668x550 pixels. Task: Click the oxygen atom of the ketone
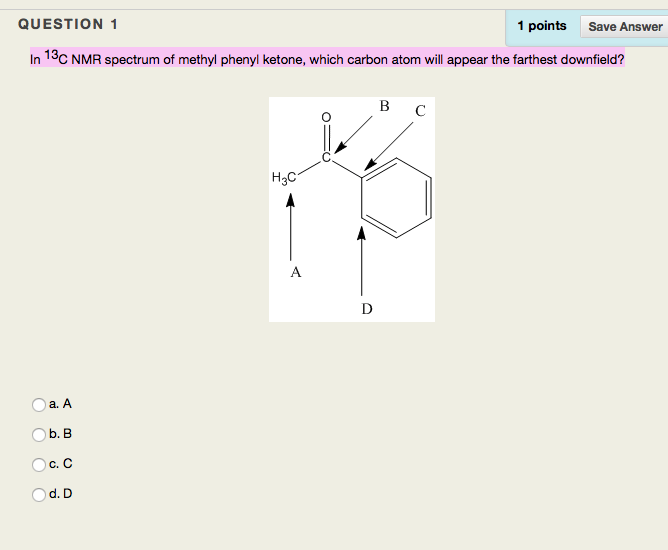[x=325, y=118]
